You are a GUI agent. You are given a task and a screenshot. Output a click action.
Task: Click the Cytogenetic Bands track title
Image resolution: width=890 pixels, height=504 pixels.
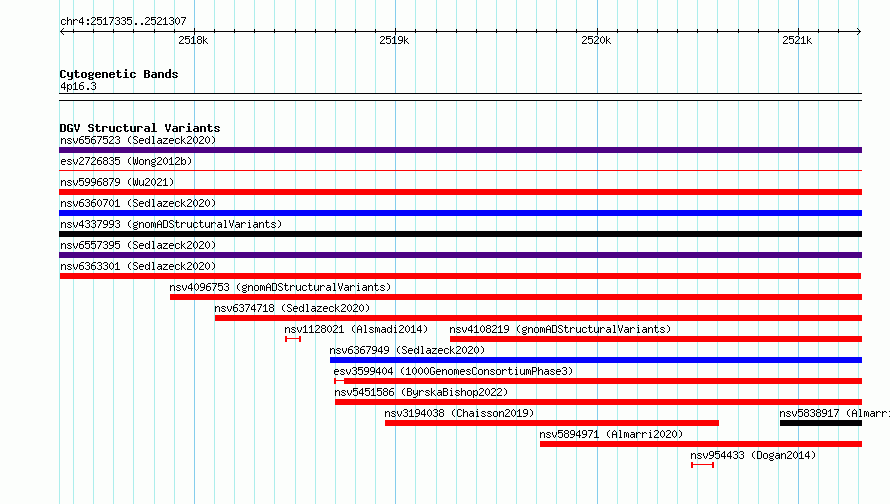tap(119, 74)
